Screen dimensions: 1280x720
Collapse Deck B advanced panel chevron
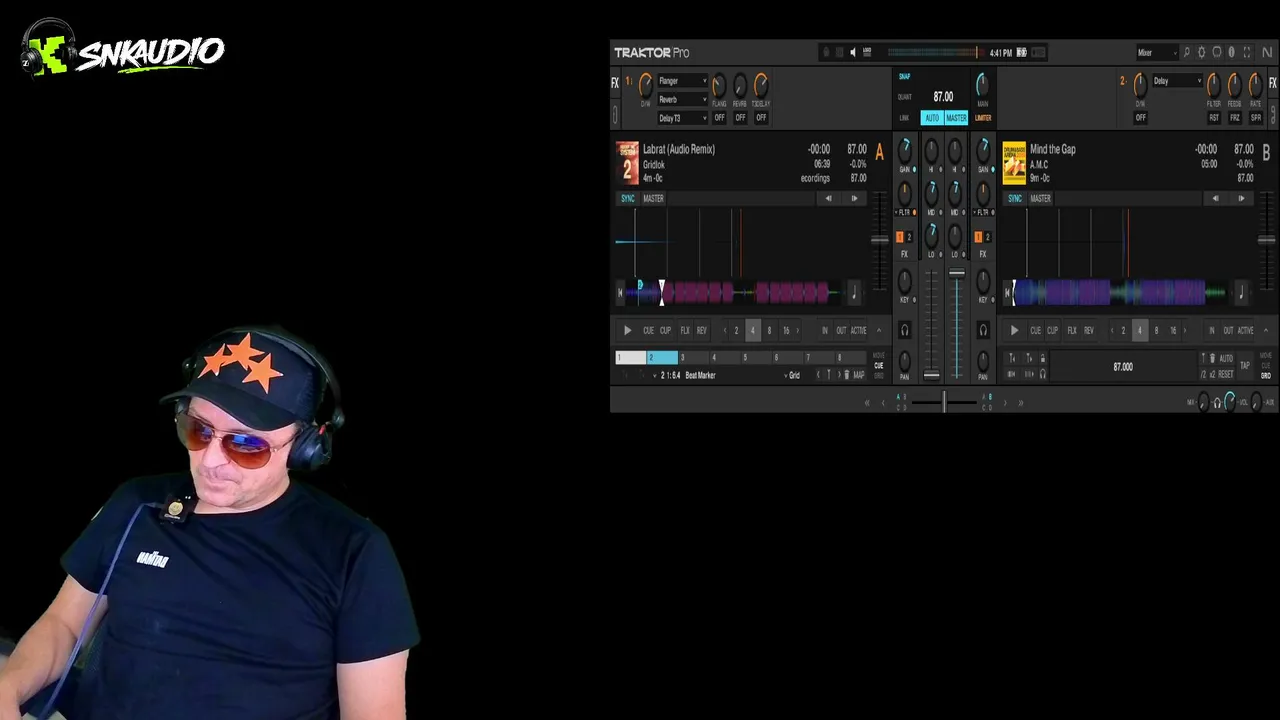[1266, 331]
